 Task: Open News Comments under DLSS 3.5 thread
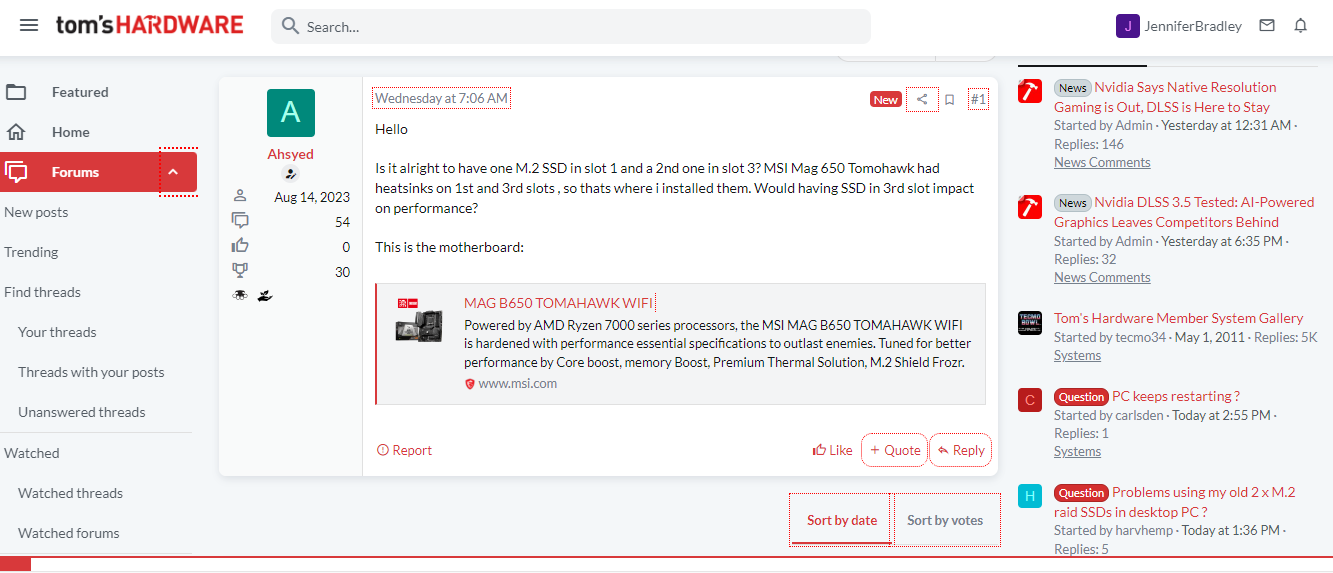1102,277
